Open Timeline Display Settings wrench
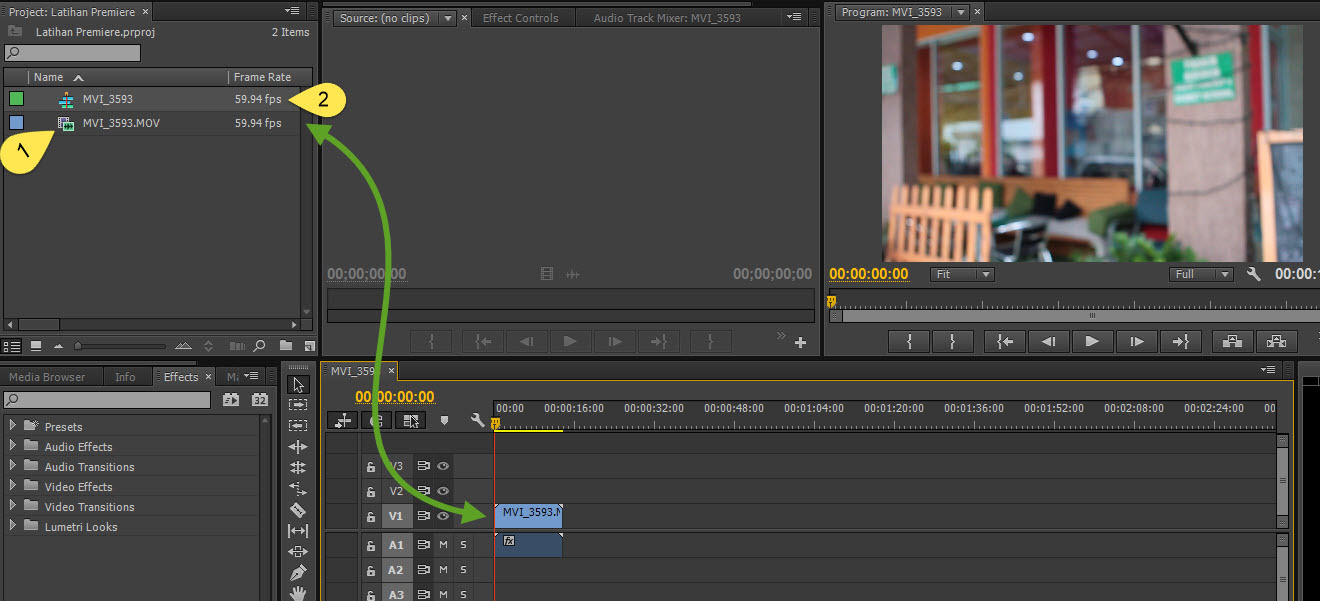The image size is (1320, 601). [x=477, y=421]
